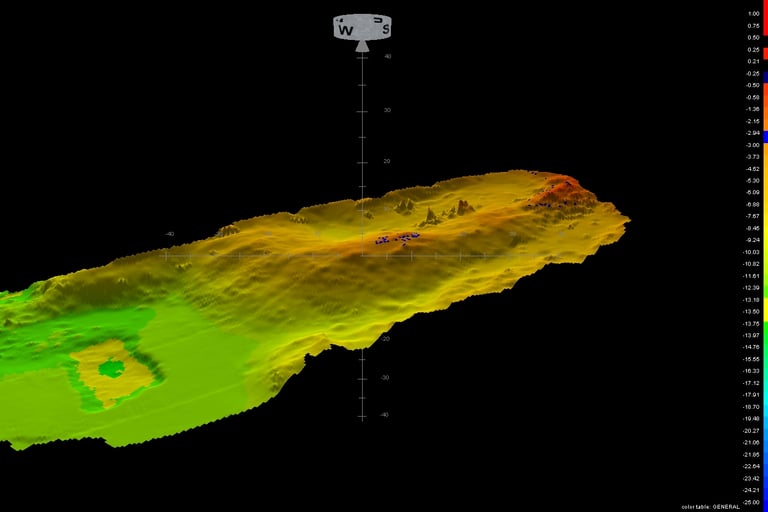Click the red-orange peak on the terrain ridge
The height and width of the screenshot is (512, 768).
[x=563, y=189]
